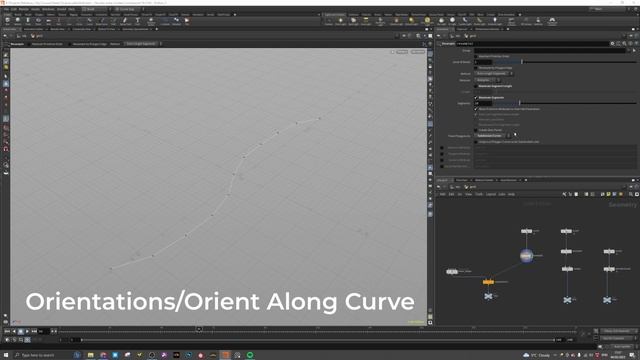Click the orange resample node in network

(488, 282)
